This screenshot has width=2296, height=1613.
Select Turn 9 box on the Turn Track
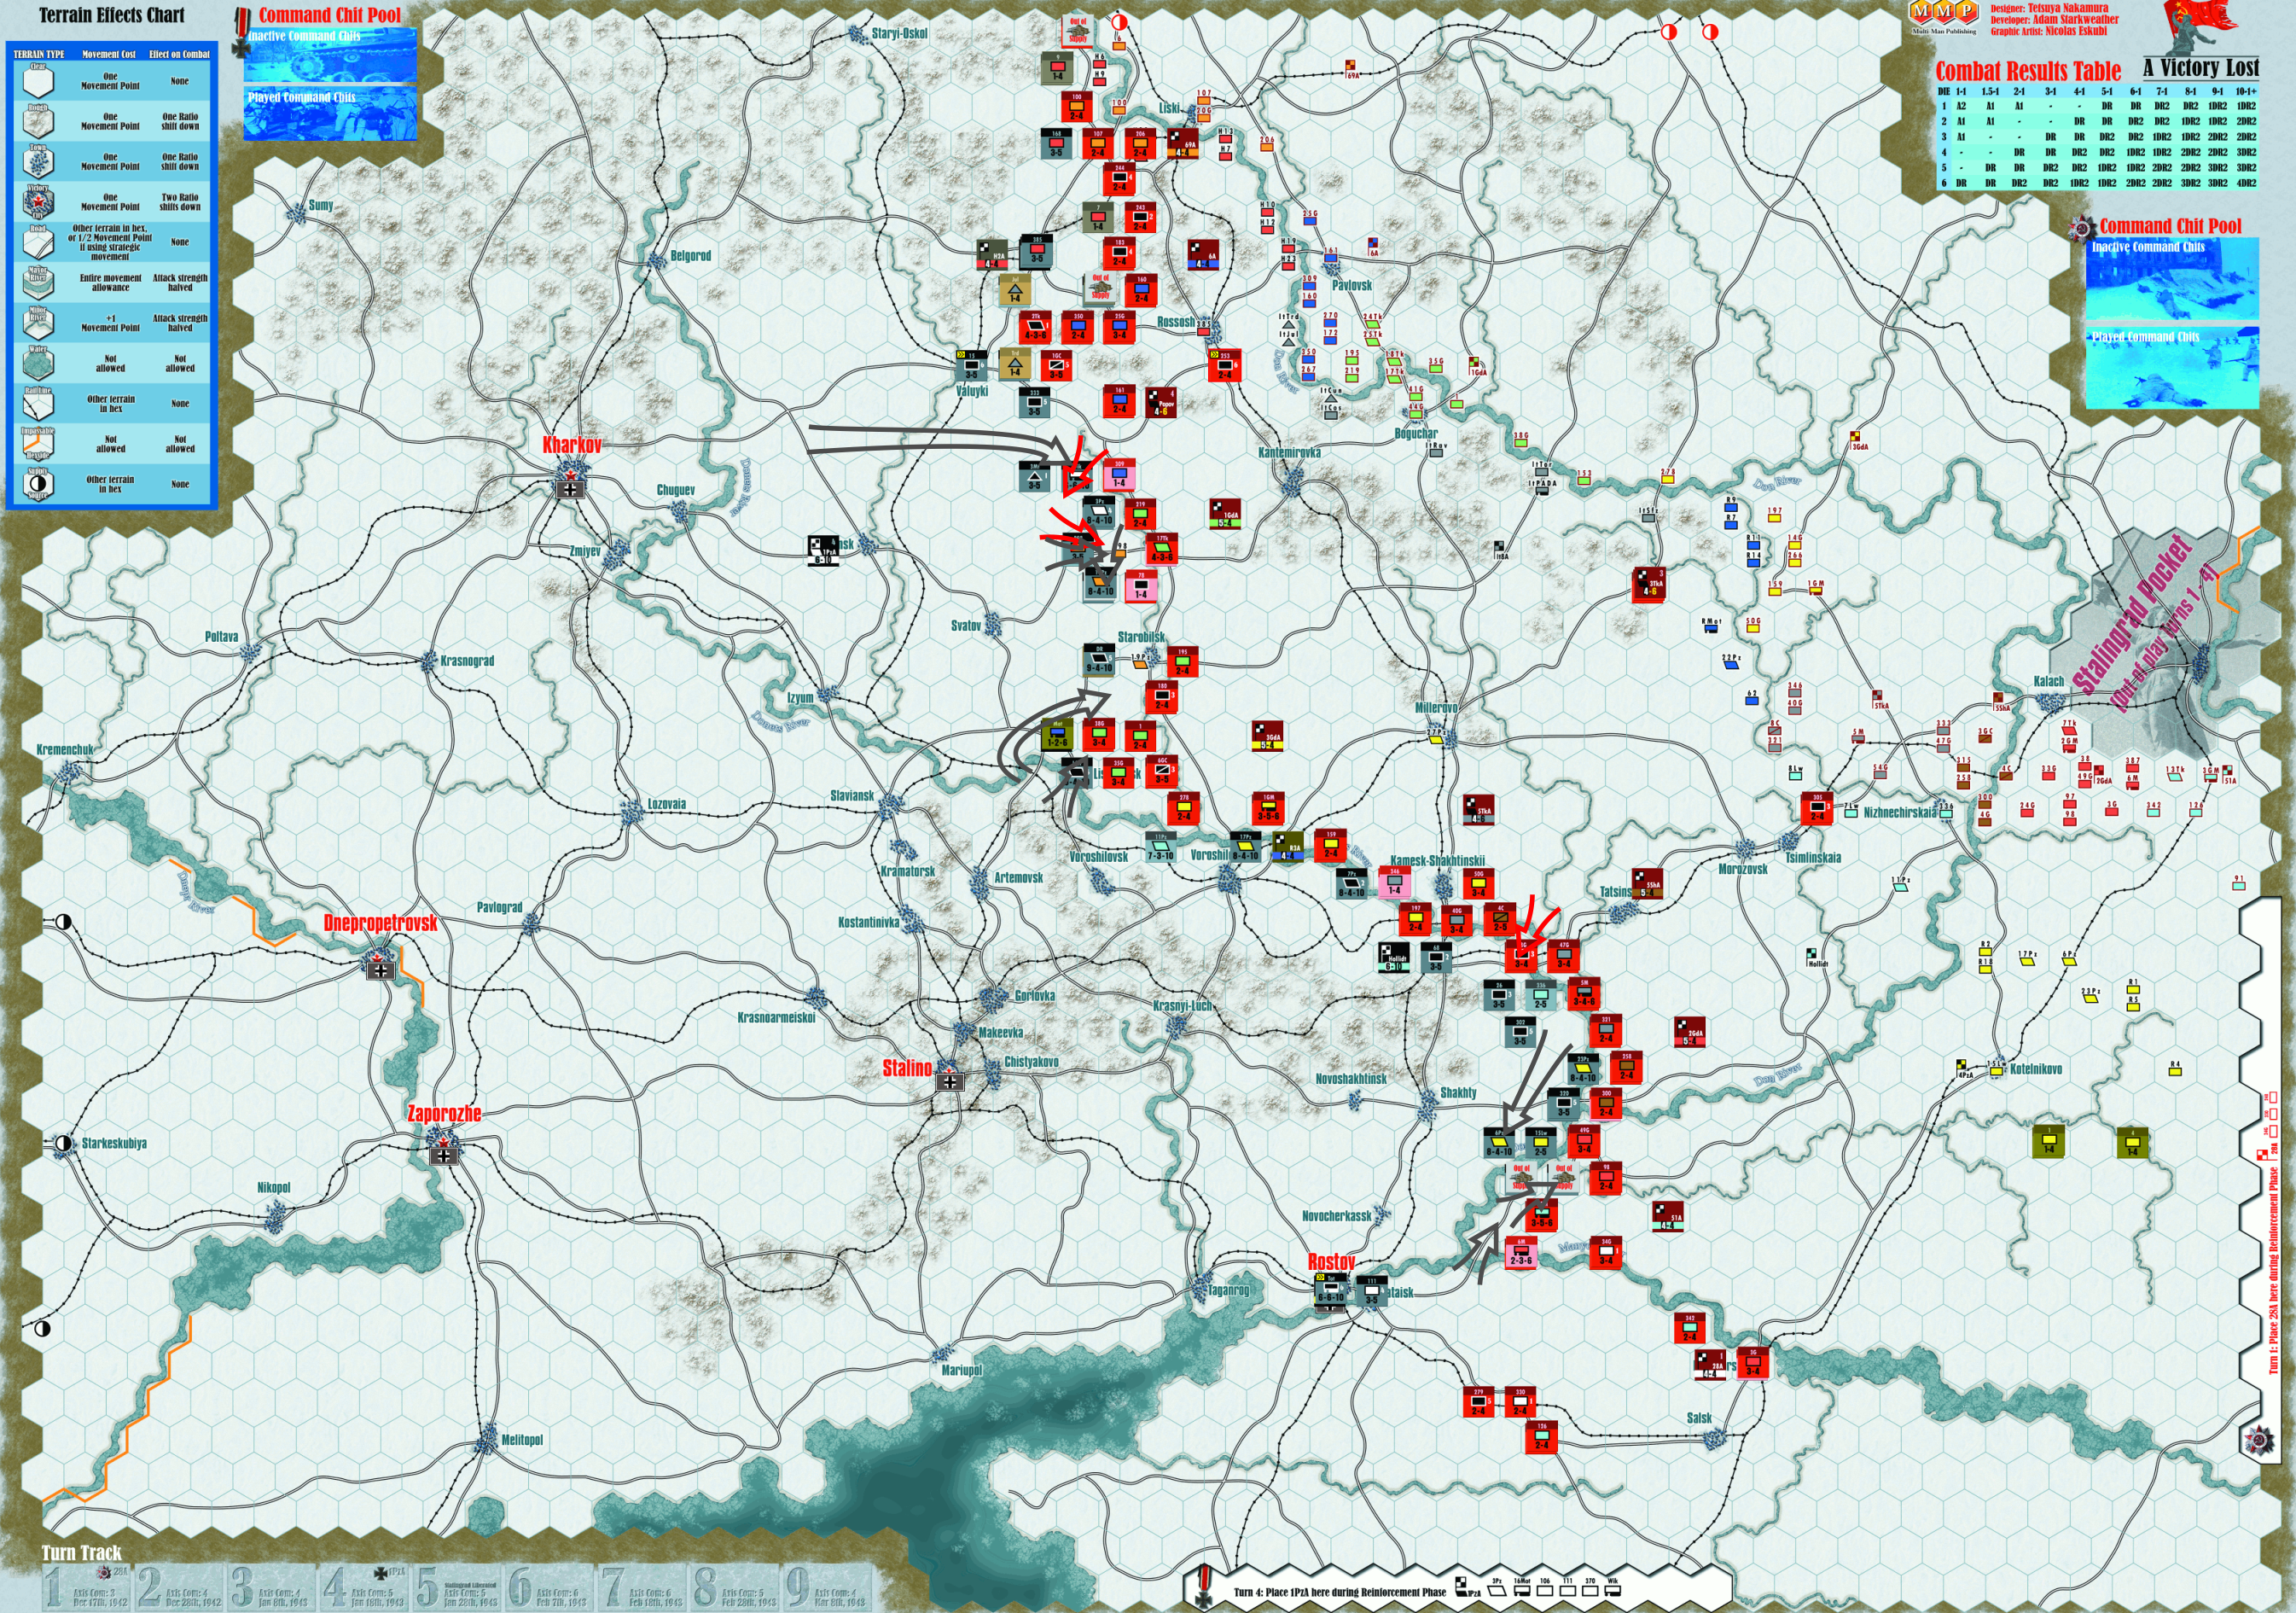click(x=827, y=1587)
